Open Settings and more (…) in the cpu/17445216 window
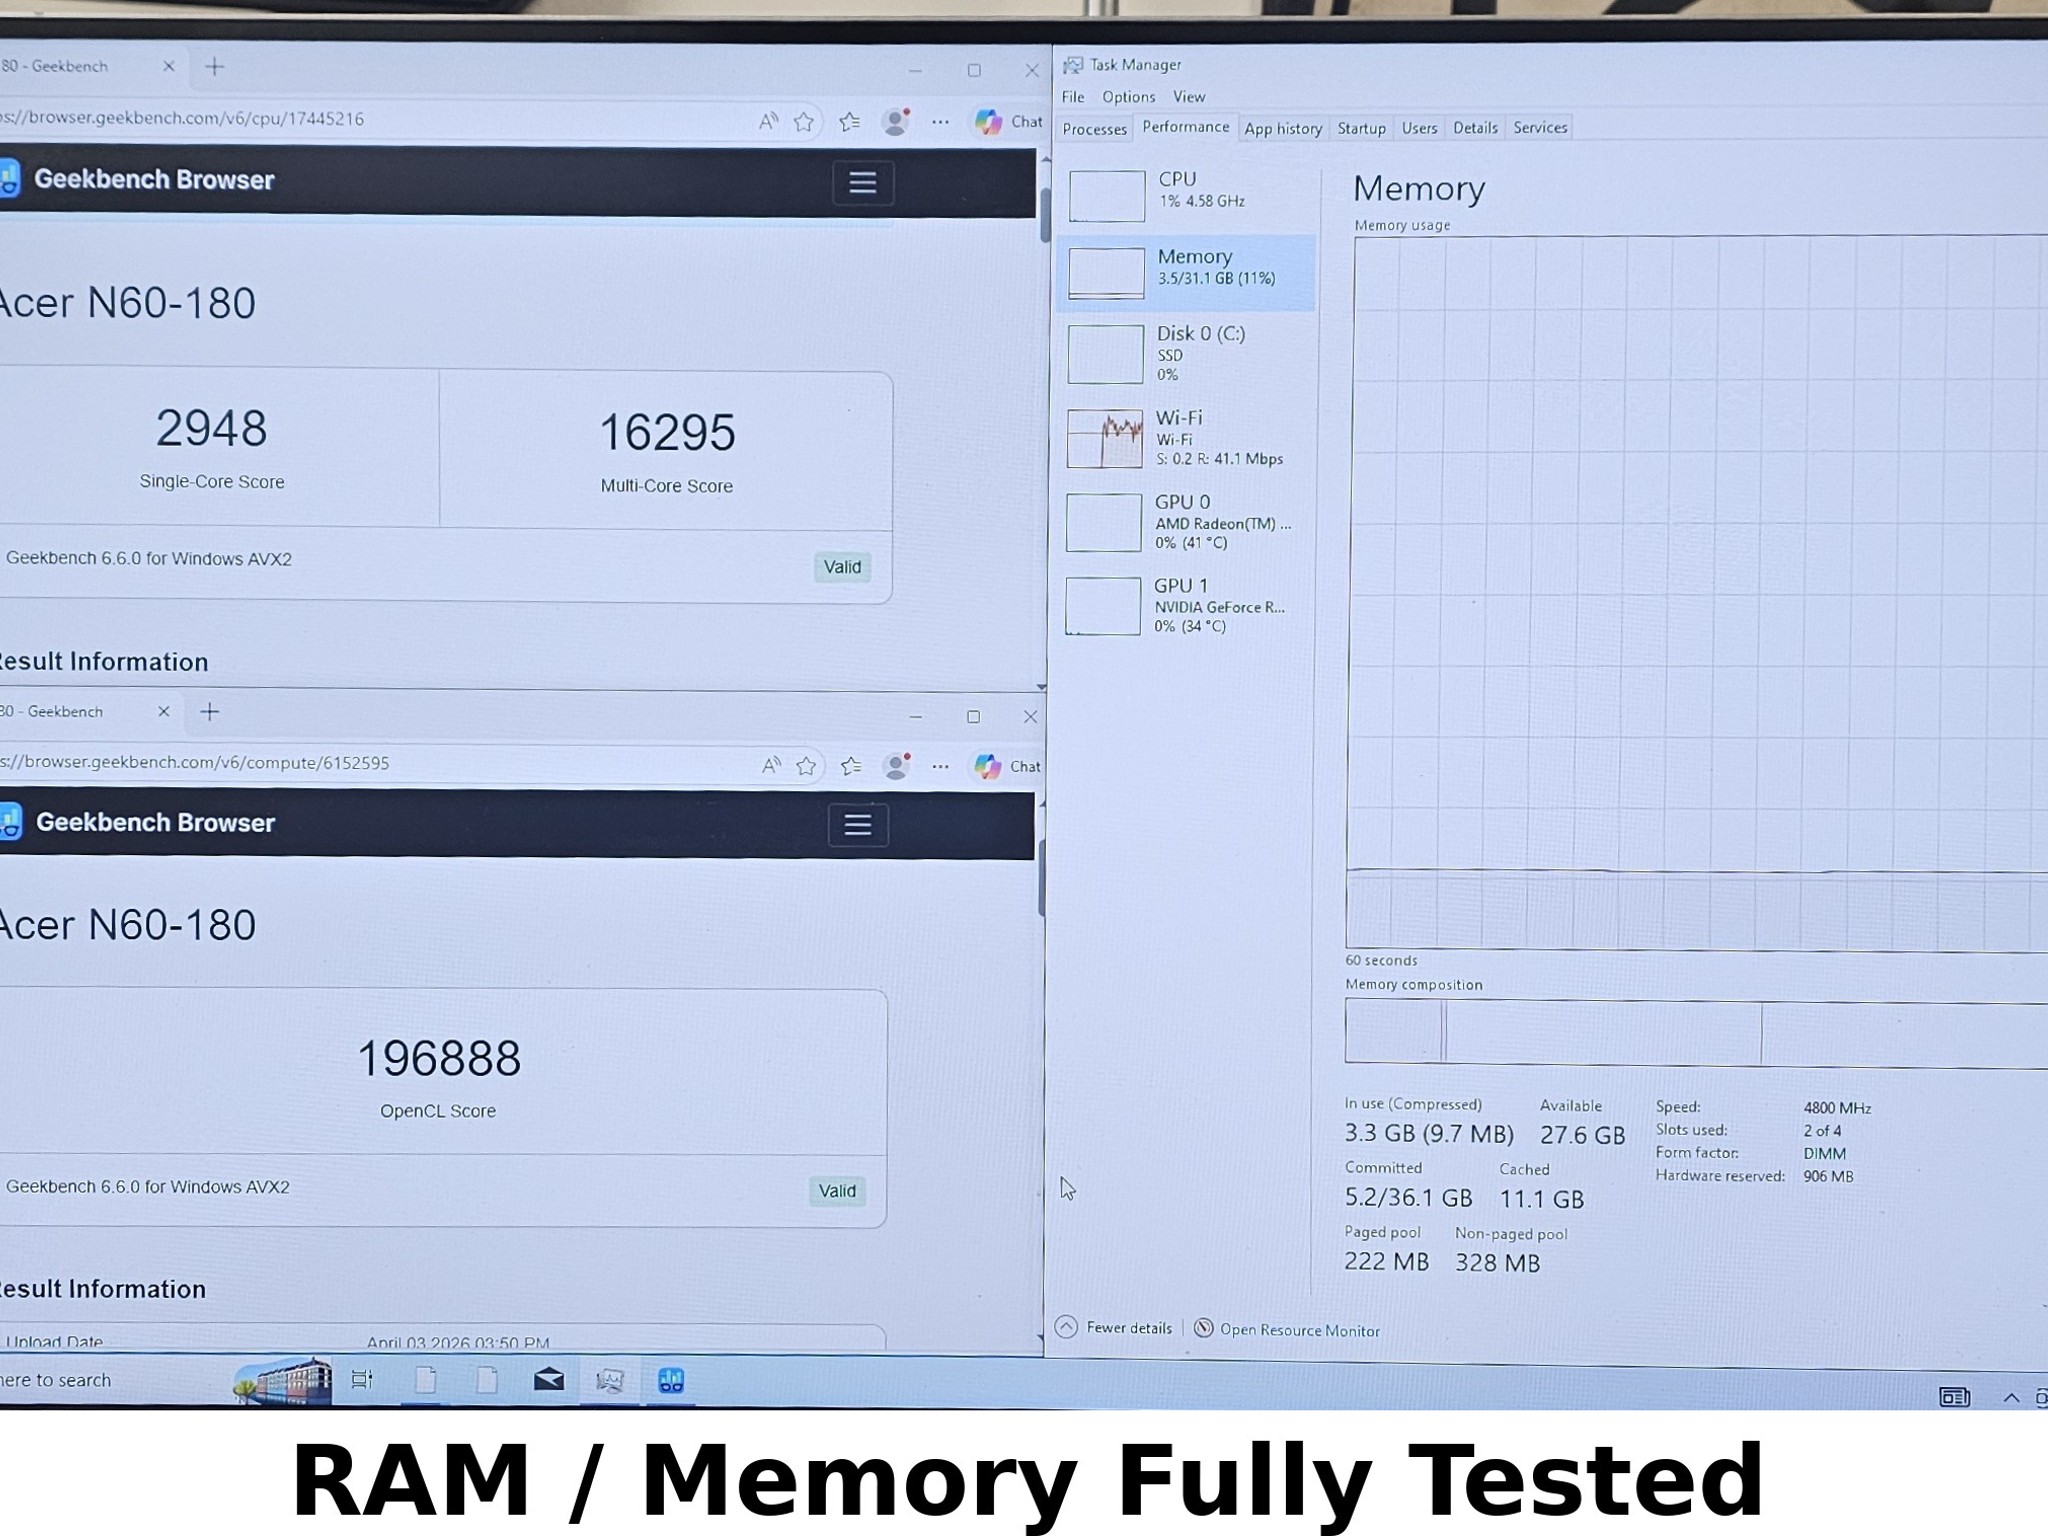Screen dimensions: 2048x1536 940,122
